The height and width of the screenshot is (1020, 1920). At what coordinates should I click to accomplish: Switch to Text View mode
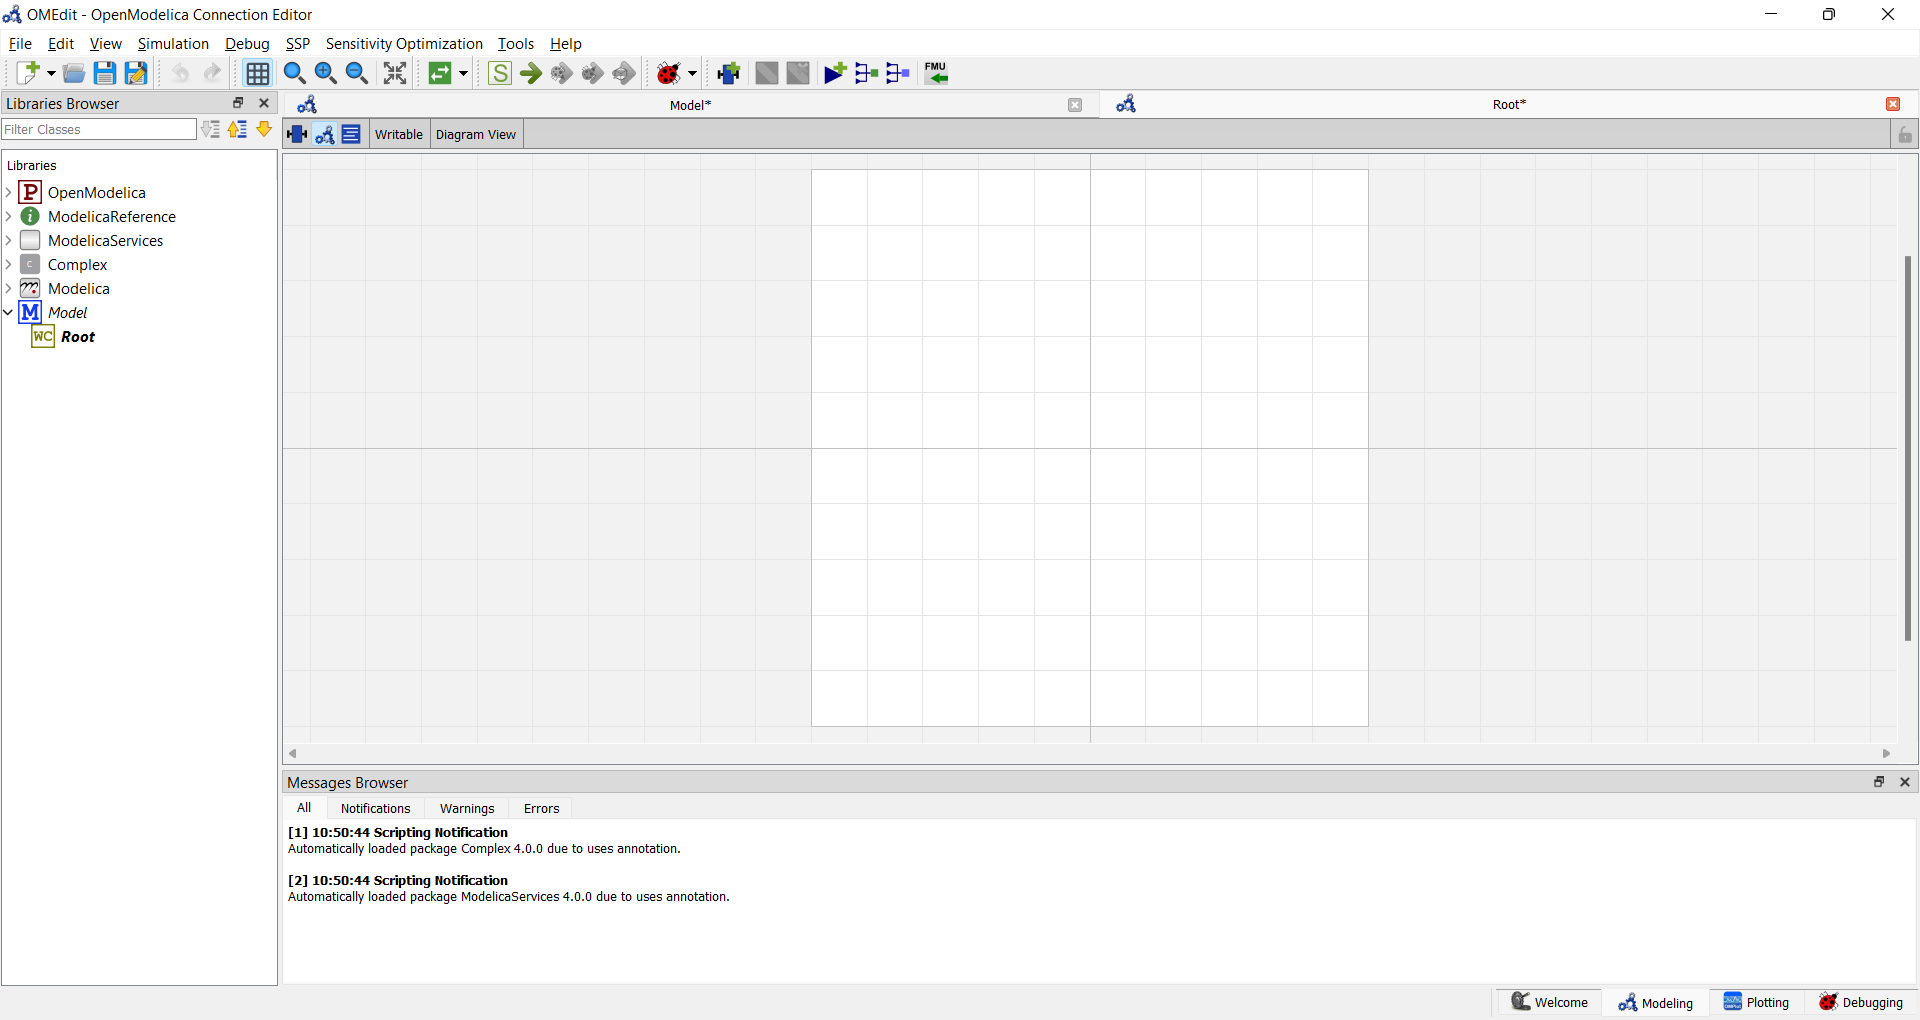(x=351, y=134)
